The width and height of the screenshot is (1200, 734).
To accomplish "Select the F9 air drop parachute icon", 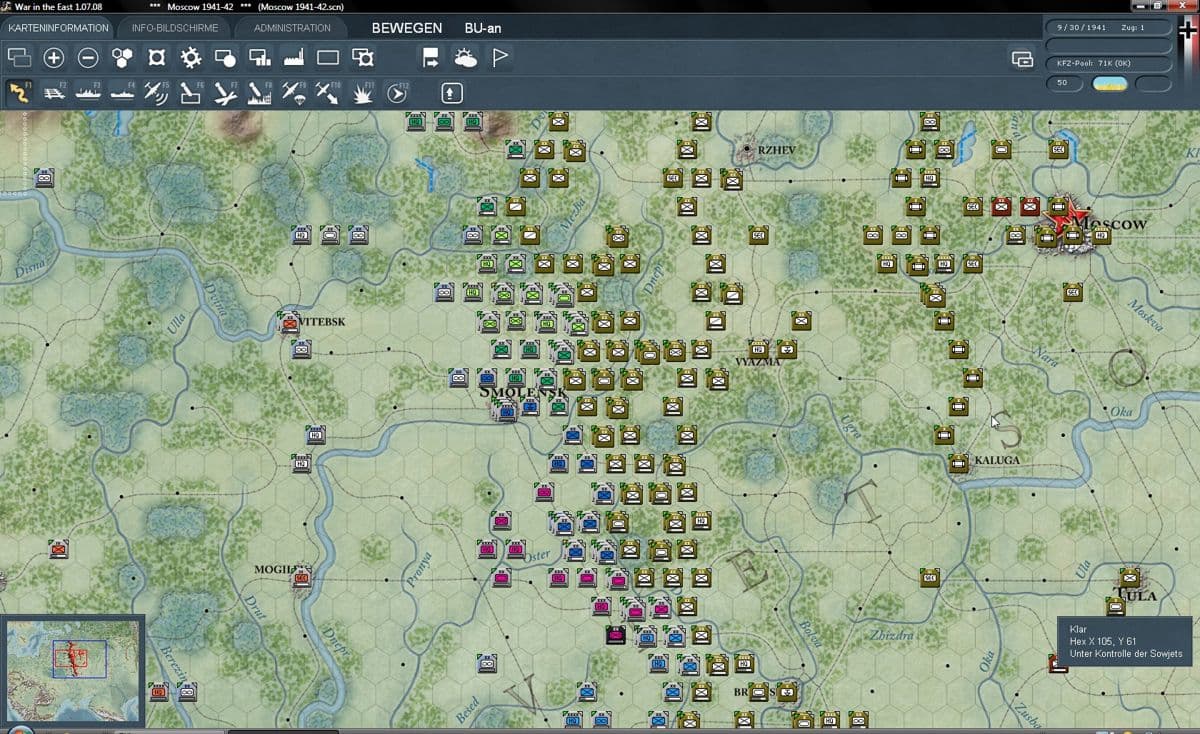I will (x=293, y=92).
